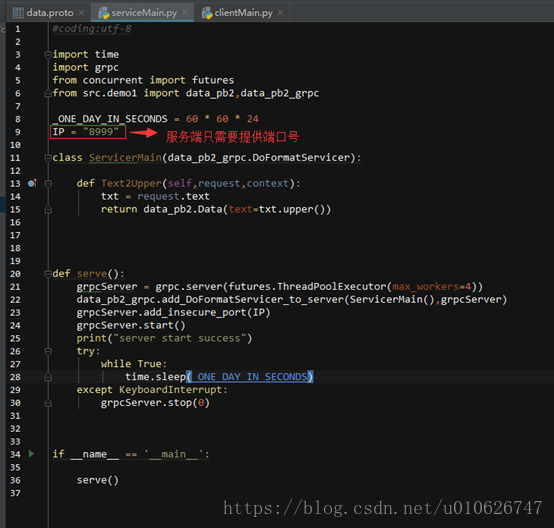The image size is (554, 528).
Task: Click the blog.csdn.net watermark link
Action: (x=382, y=508)
